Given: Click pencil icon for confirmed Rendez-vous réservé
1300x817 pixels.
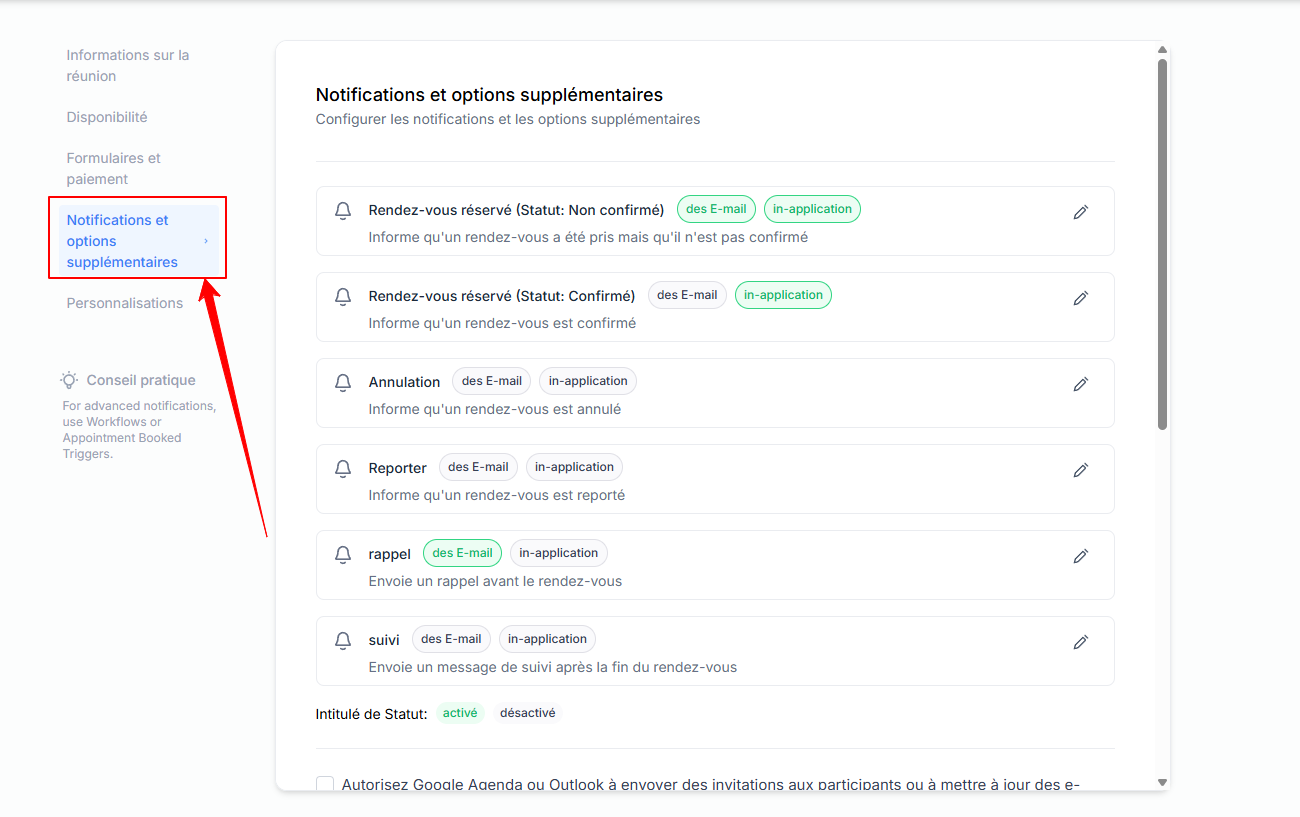Looking at the screenshot, I should (1080, 298).
